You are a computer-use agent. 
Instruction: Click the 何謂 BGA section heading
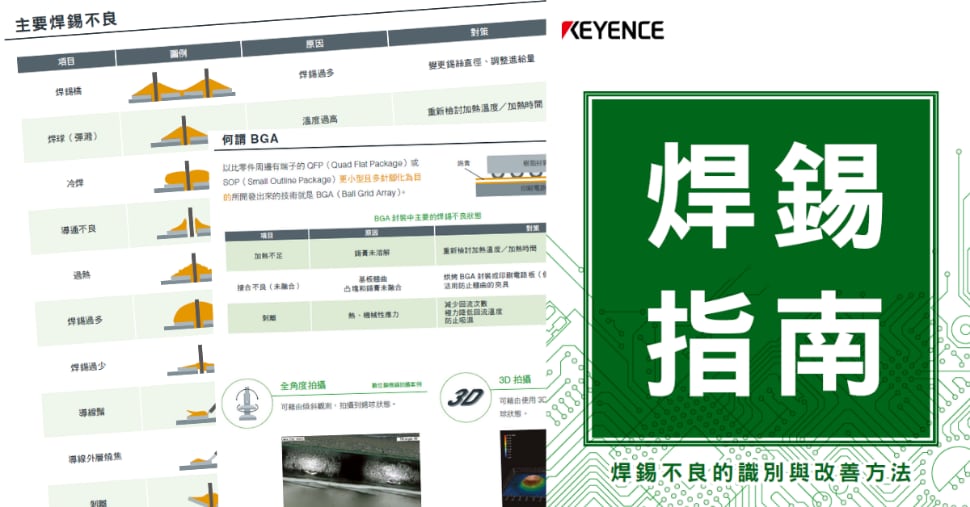coord(249,138)
